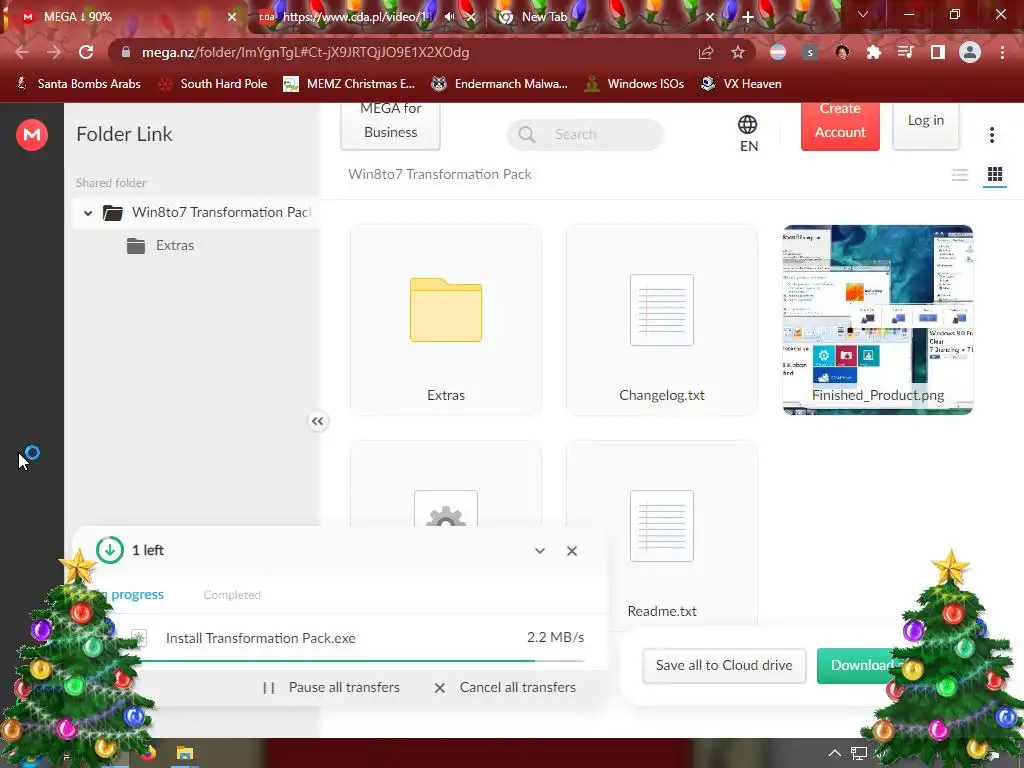This screenshot has width=1024, height=768.
Task: Click the MEGA logo in the sidebar
Action: point(31,135)
